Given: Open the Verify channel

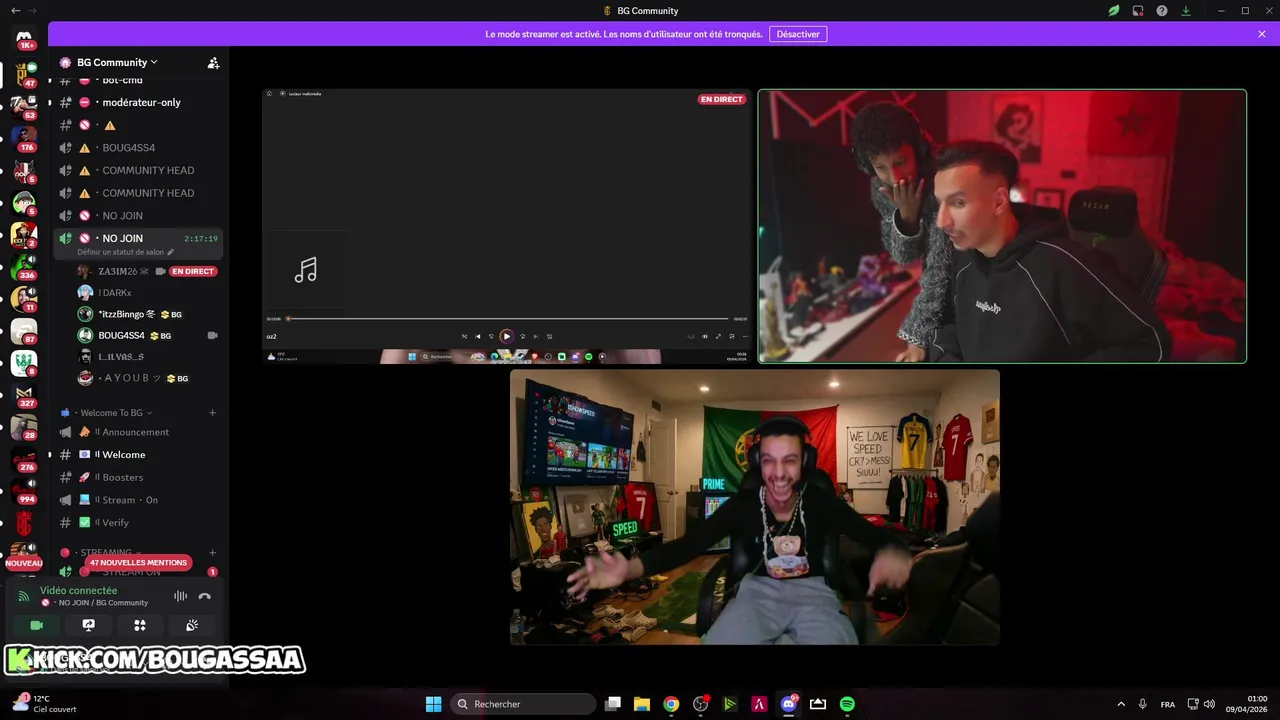Looking at the screenshot, I should click(138, 522).
